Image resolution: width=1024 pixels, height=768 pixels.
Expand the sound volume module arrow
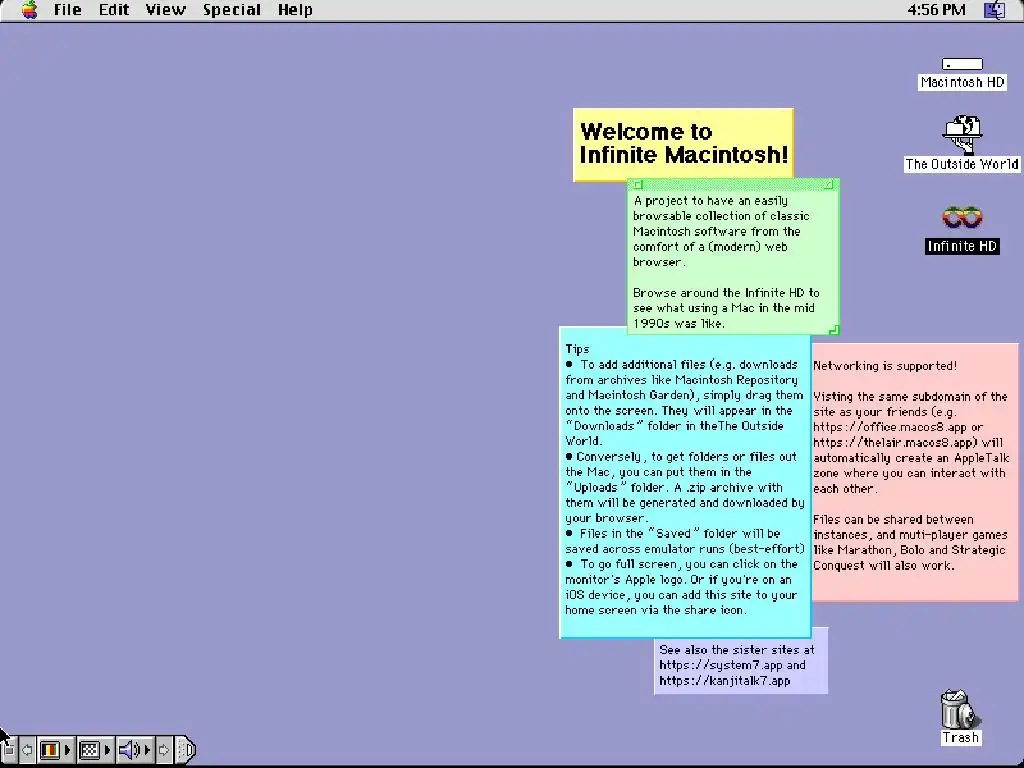[x=147, y=750]
